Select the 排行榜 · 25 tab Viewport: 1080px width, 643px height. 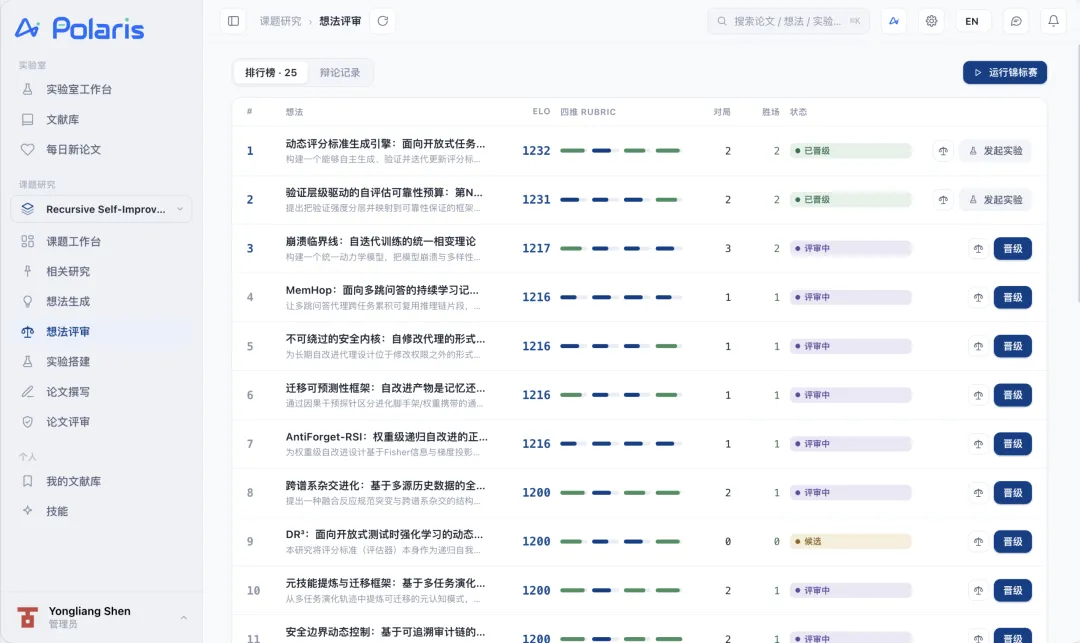pyautogui.click(x=271, y=72)
